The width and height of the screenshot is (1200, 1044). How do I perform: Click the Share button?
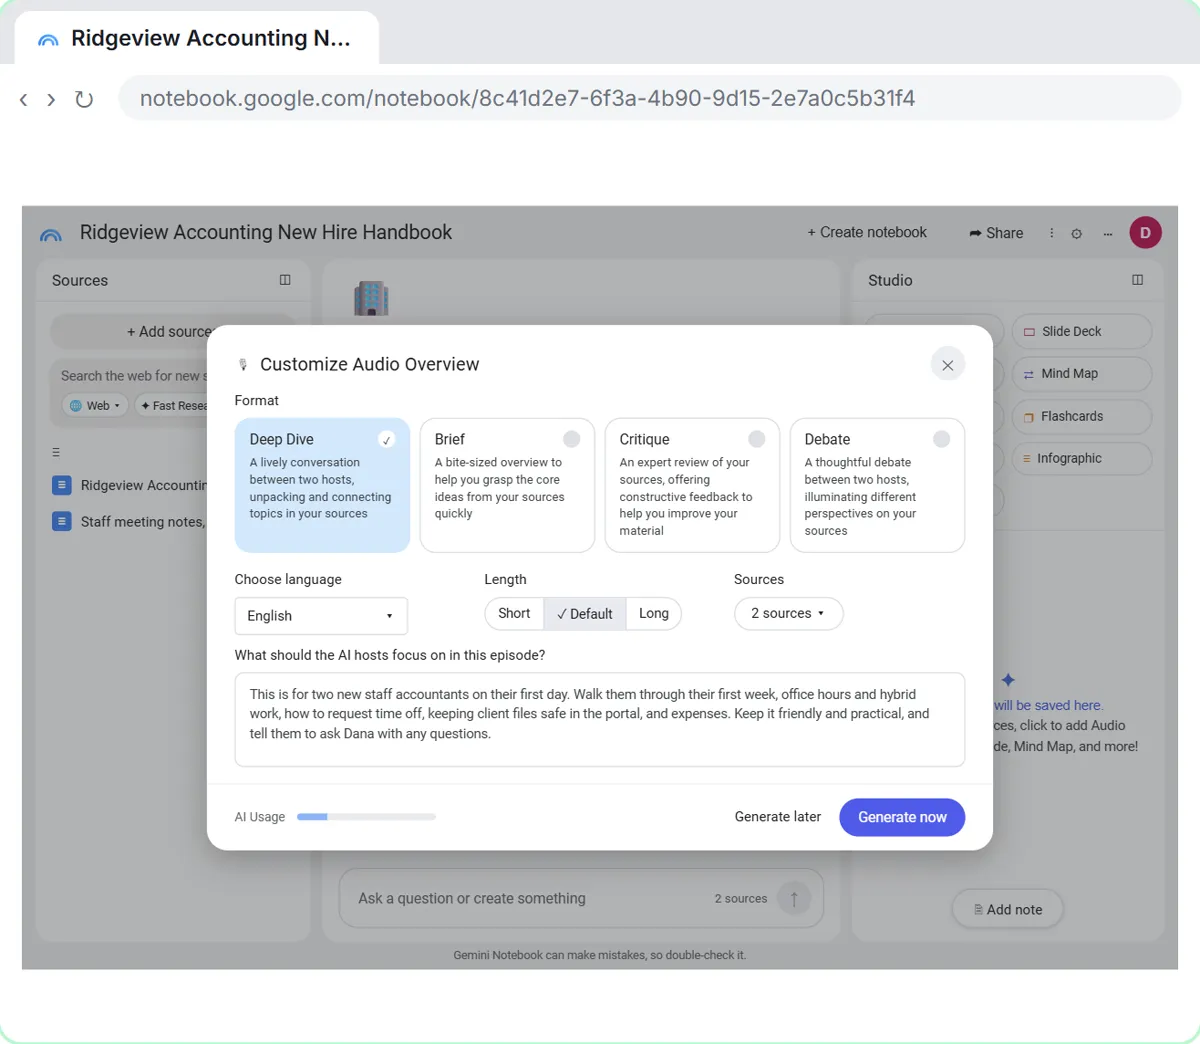click(996, 233)
